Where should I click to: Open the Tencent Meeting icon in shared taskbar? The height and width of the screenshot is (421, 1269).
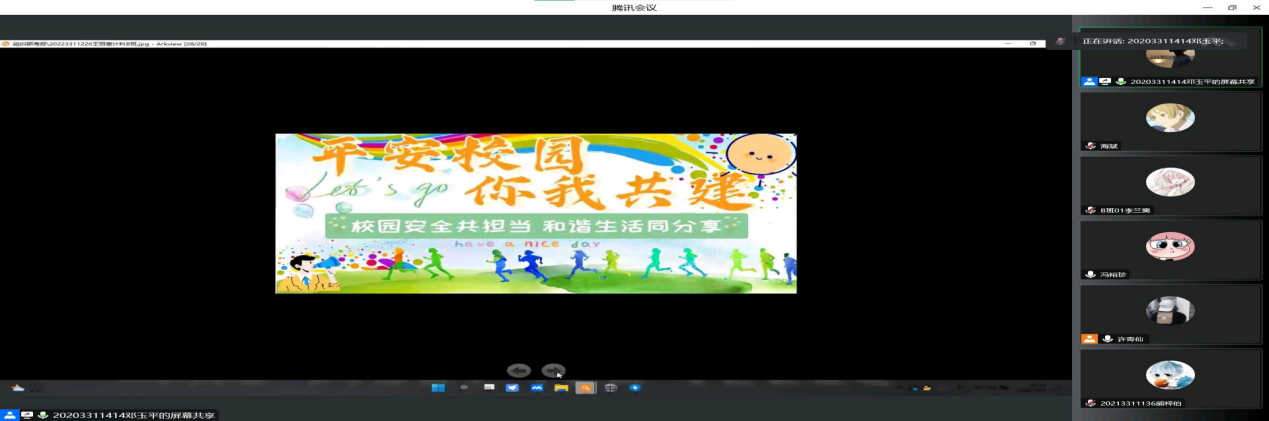point(537,388)
